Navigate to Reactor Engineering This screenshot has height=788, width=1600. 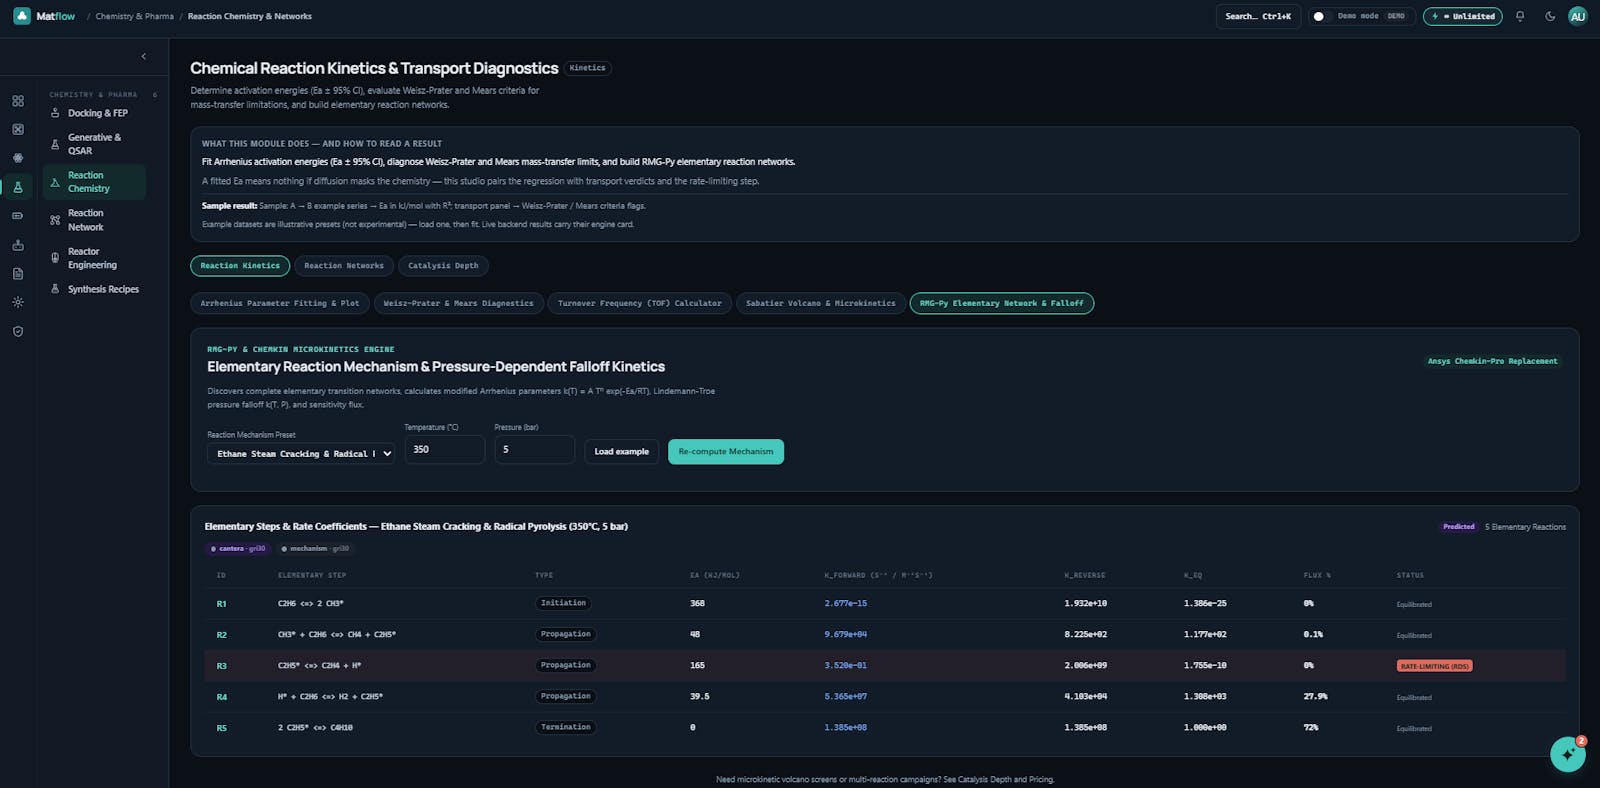point(92,258)
